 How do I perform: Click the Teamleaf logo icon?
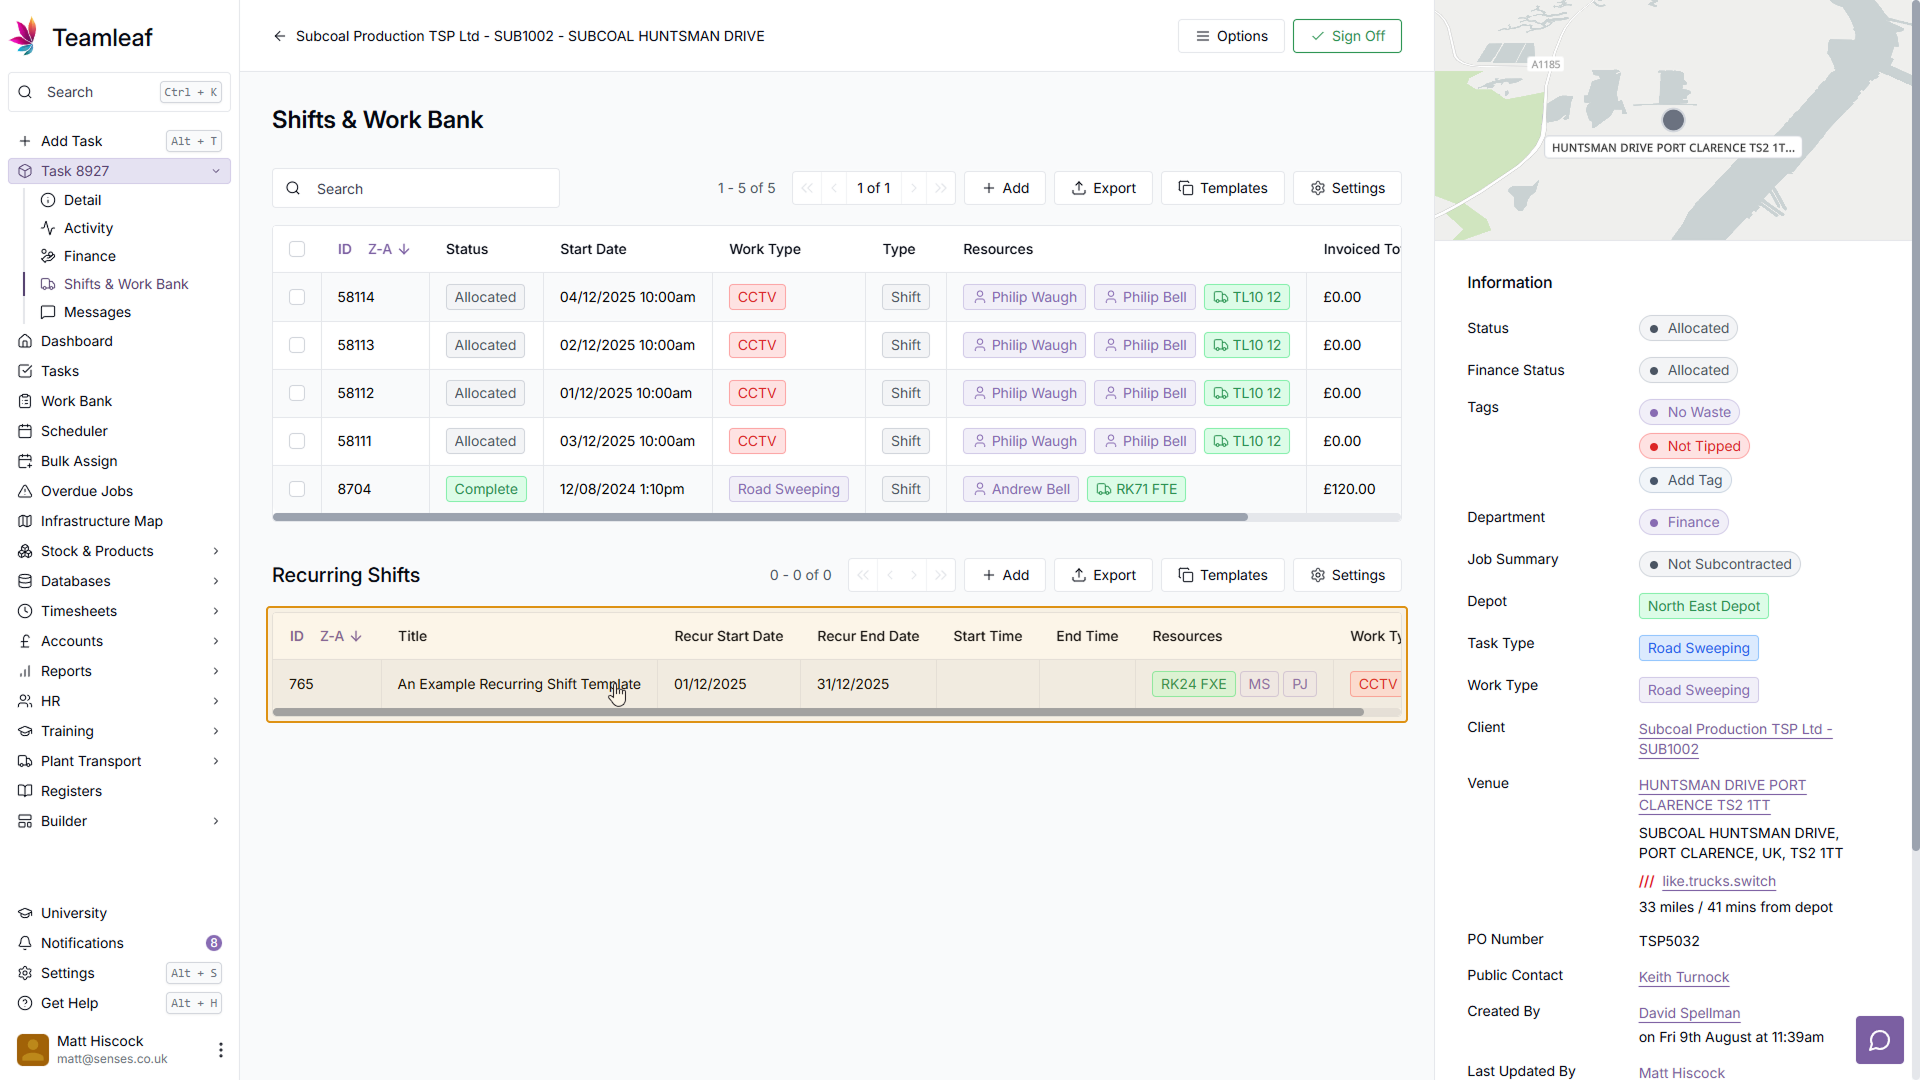[x=24, y=37]
